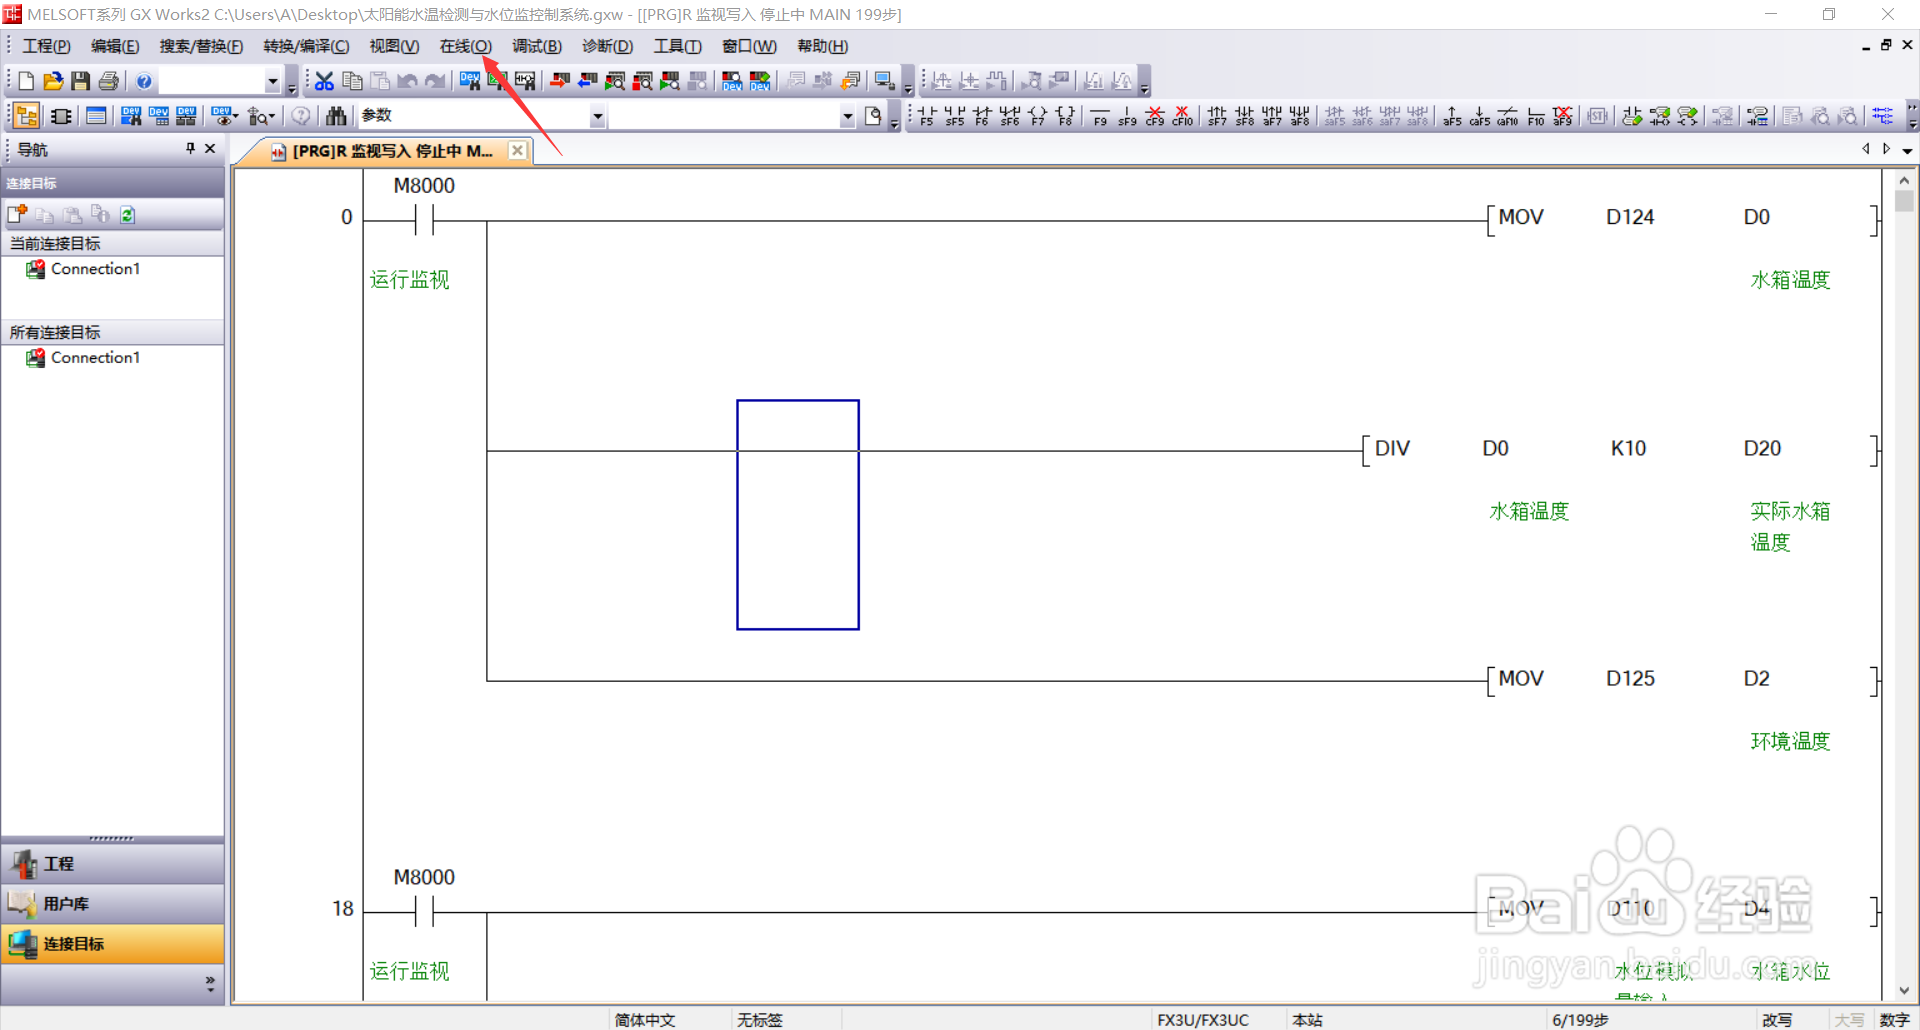This screenshot has height=1030, width=1920.
Task: Open the 工具(T) menu
Action: pyautogui.click(x=678, y=46)
